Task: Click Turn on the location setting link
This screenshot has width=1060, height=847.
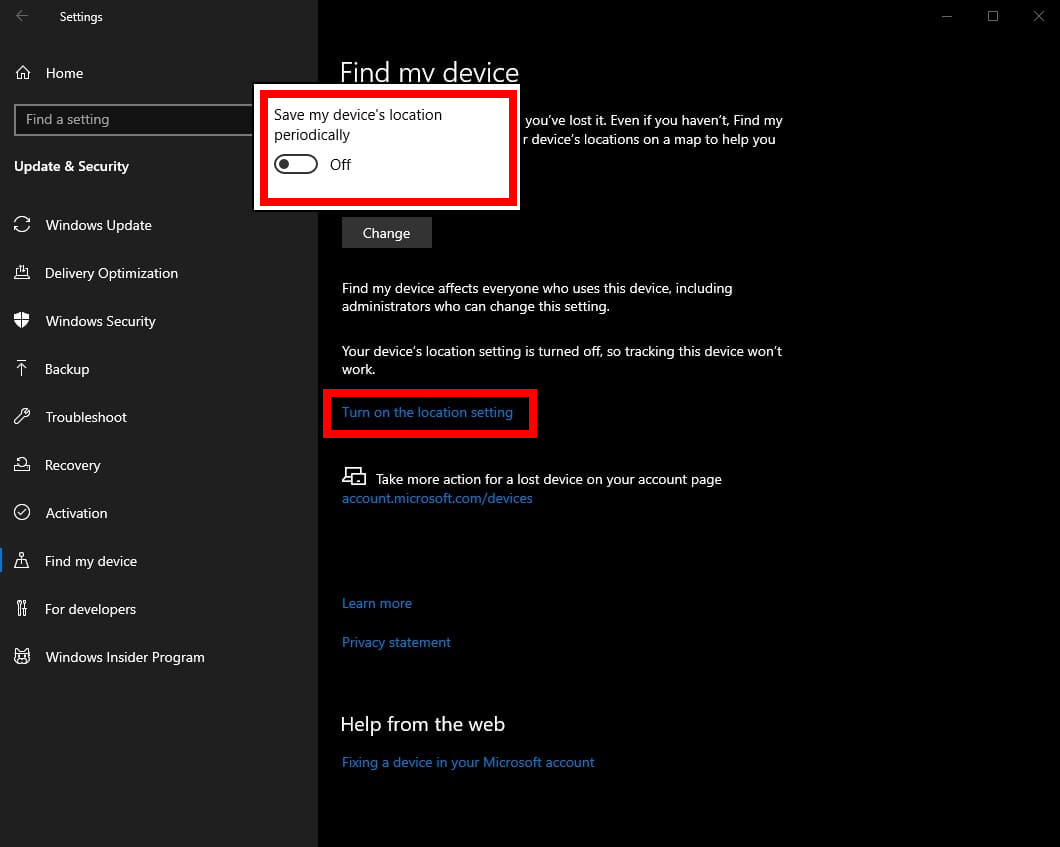Action: (x=427, y=412)
